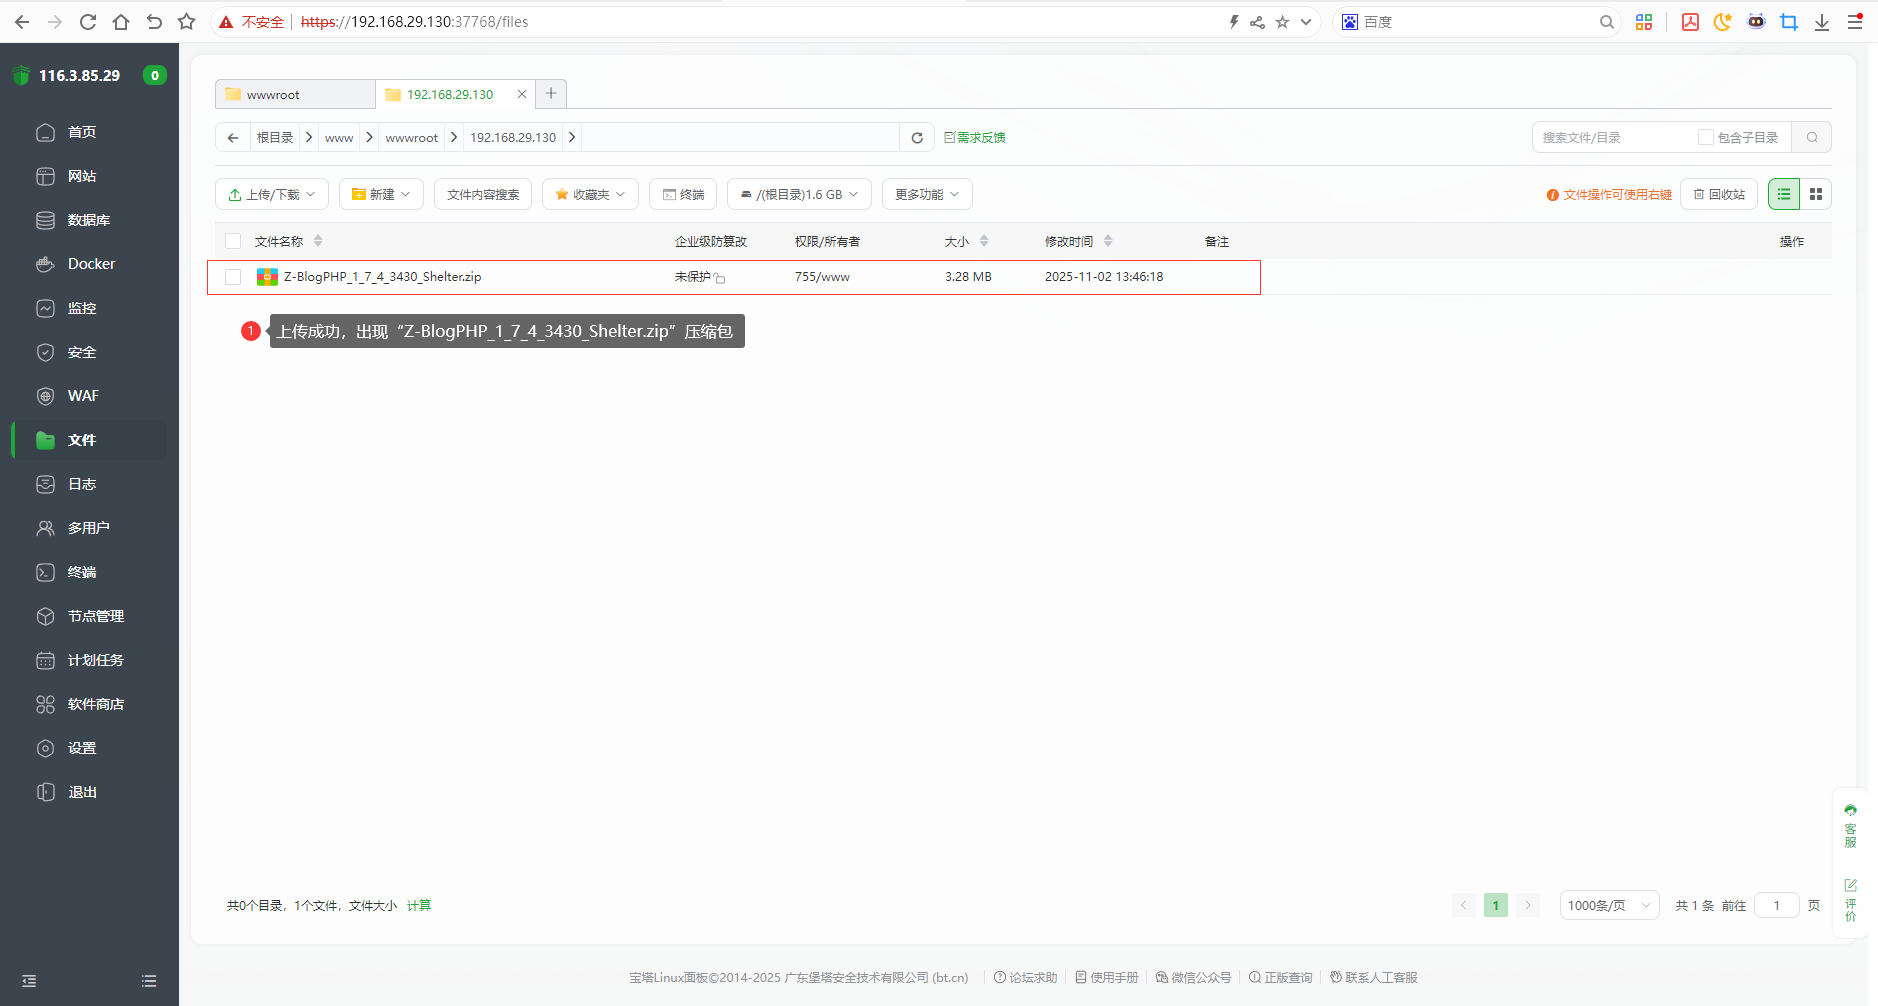Click the 软件商店 apps icon
Screen dimensions: 1878x1006
point(45,704)
